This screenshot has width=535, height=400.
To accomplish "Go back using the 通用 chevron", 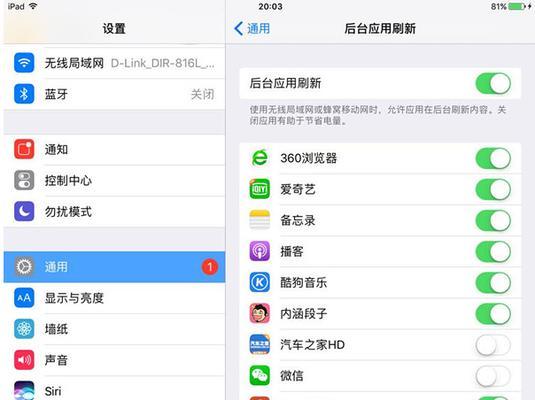I will [252, 28].
